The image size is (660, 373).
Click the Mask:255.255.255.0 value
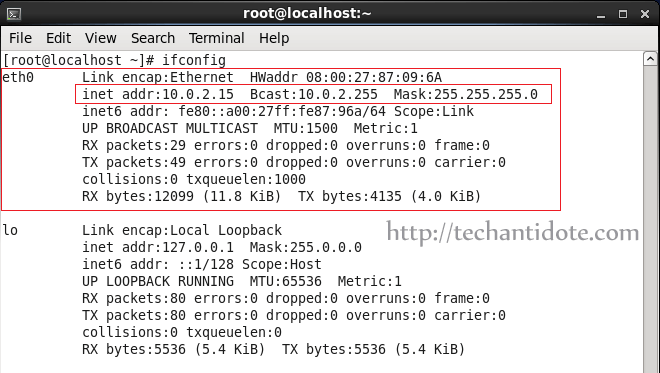click(x=466, y=94)
